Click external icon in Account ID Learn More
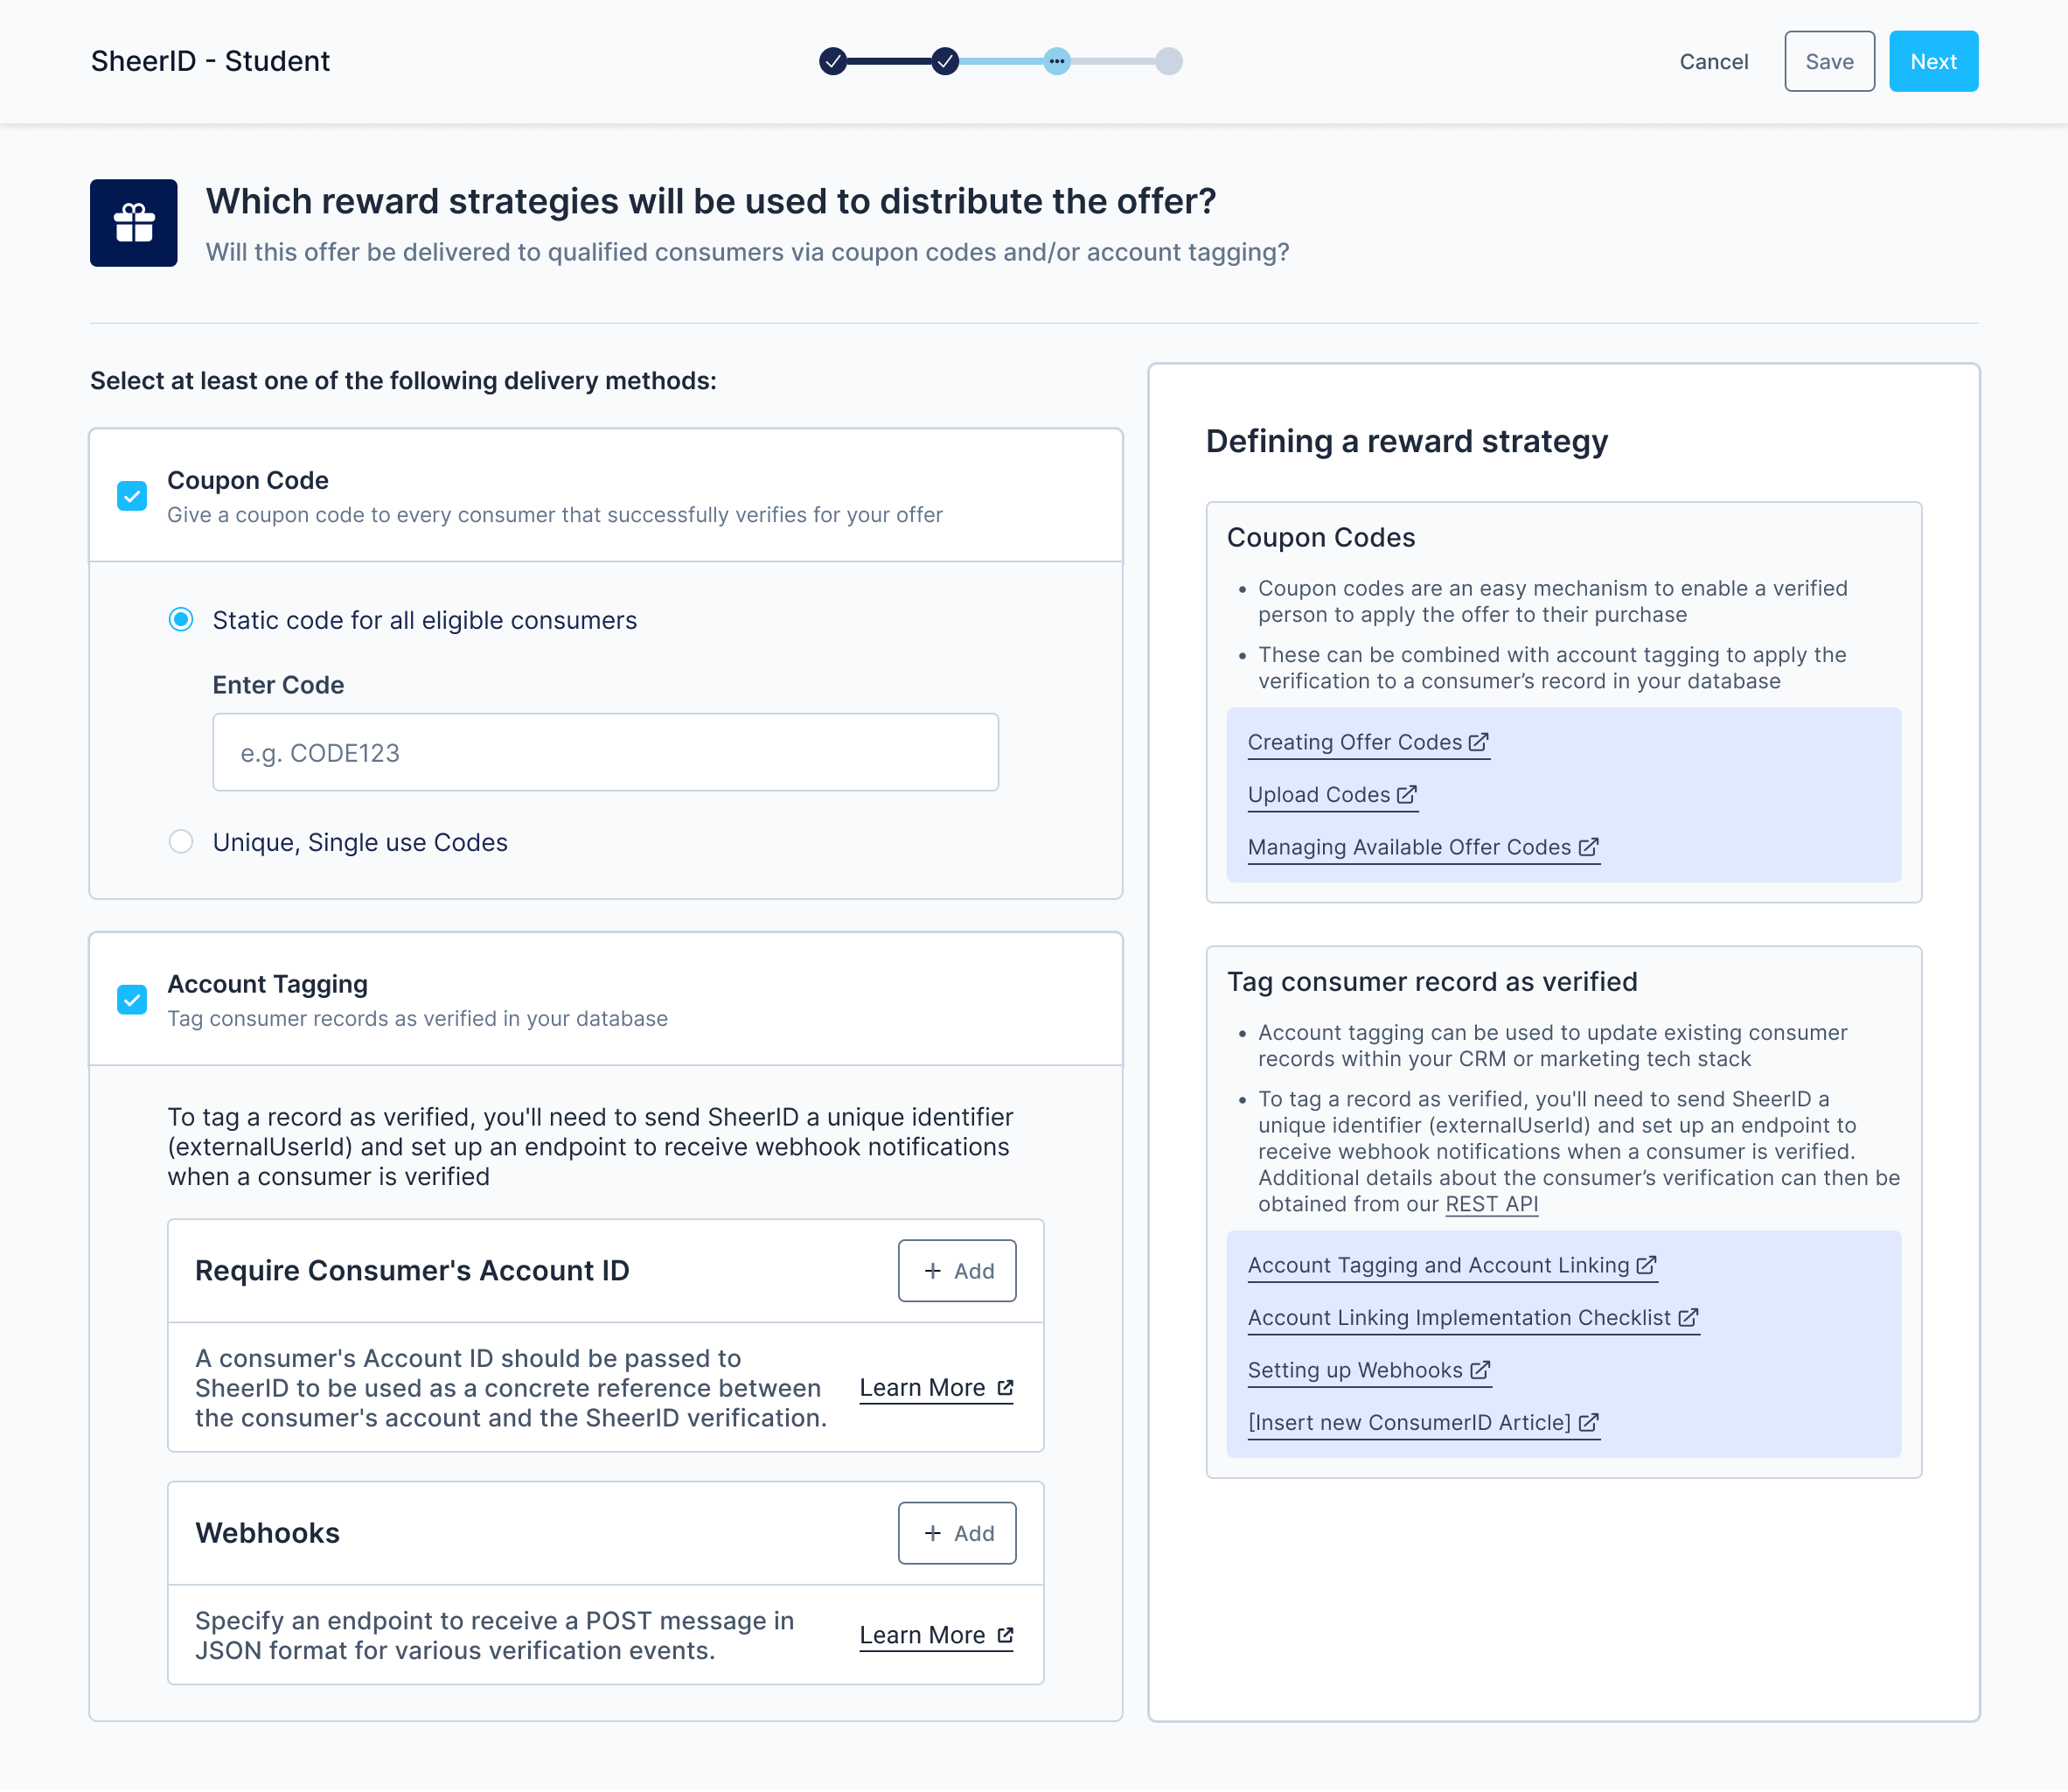The image size is (2068, 1792). [x=1005, y=1388]
